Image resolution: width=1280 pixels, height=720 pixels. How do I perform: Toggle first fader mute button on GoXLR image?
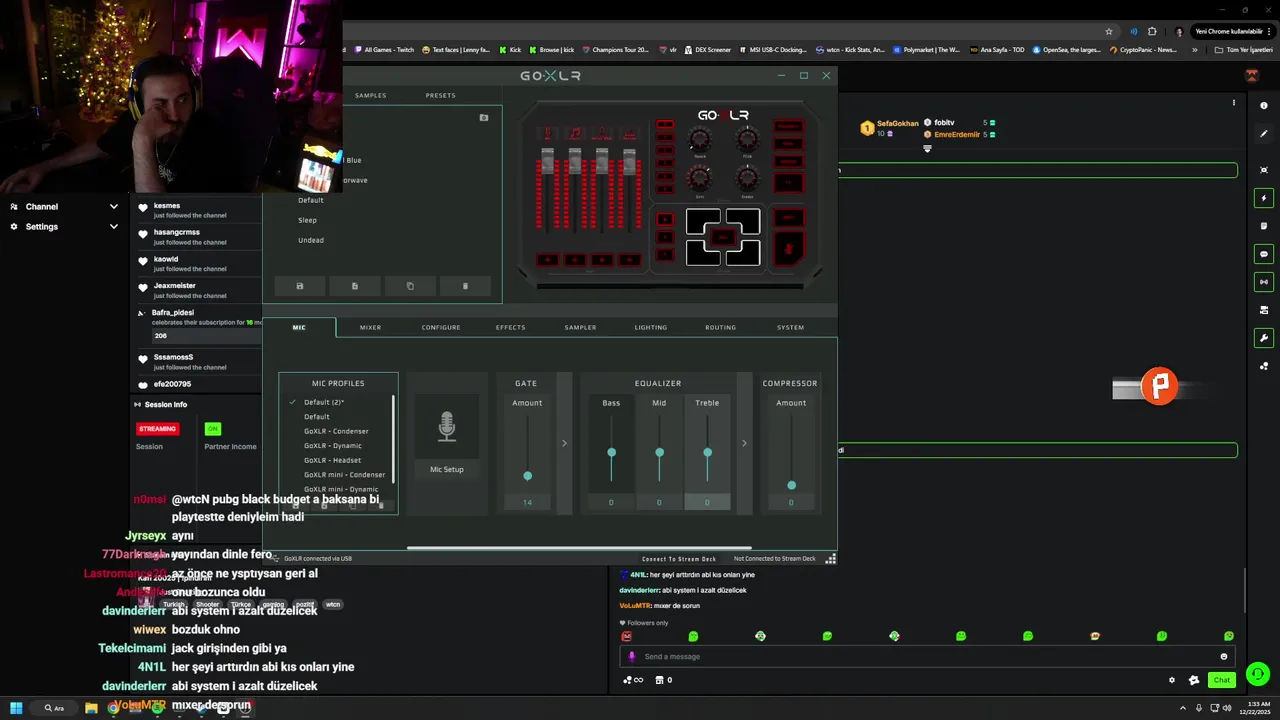coord(547,260)
